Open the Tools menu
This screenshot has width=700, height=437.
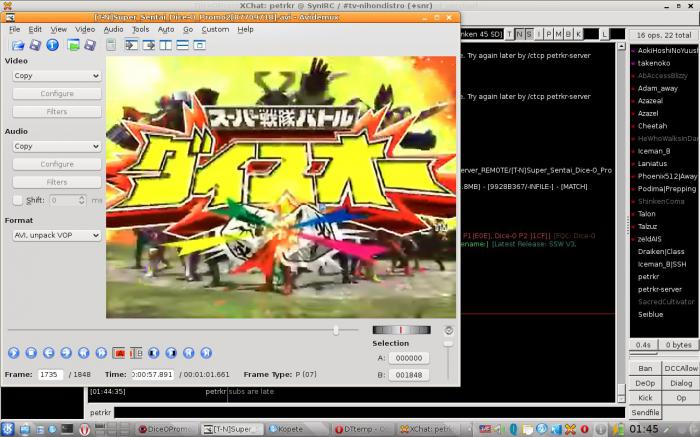(141, 29)
